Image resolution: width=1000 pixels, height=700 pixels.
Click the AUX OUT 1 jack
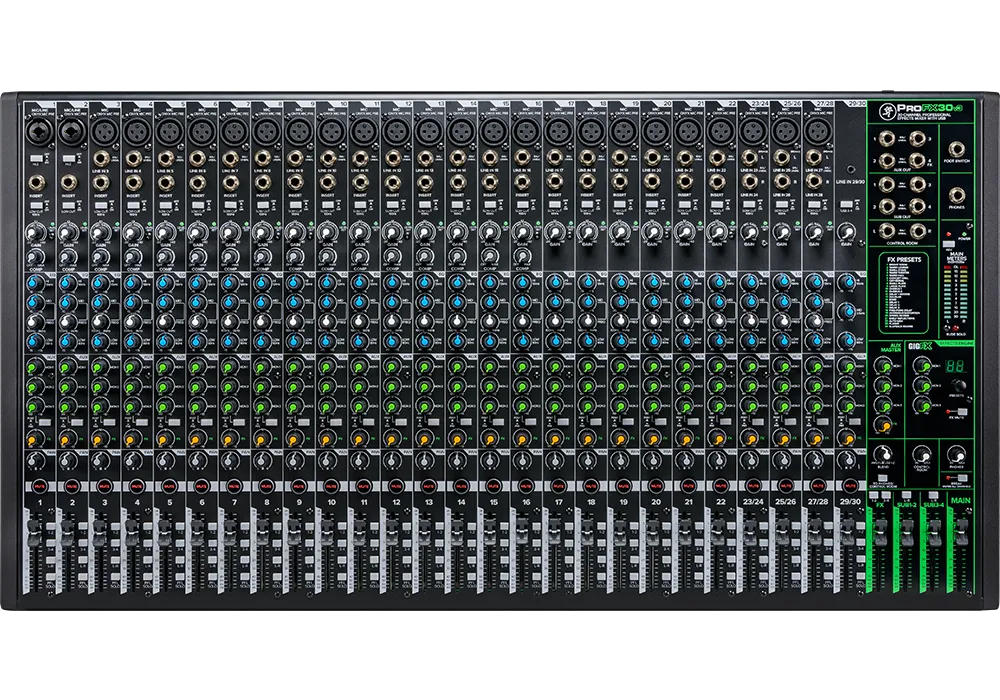tap(885, 138)
